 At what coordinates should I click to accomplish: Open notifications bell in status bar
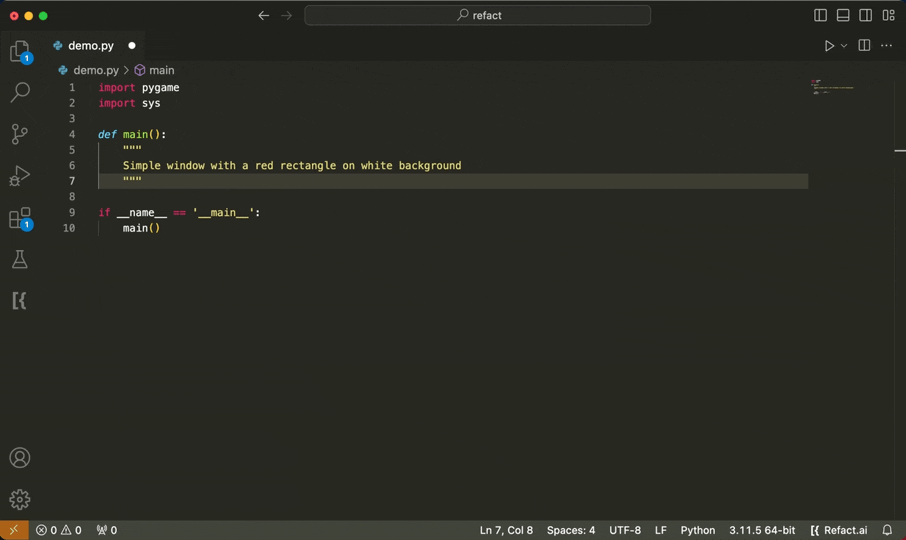888,530
